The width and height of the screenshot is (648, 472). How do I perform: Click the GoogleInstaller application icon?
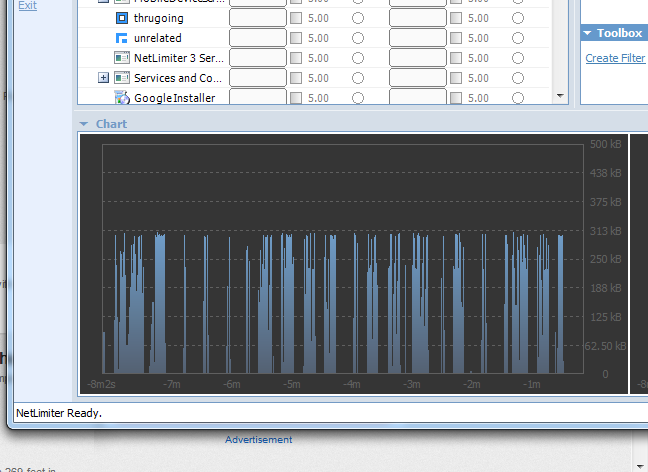(x=122, y=98)
